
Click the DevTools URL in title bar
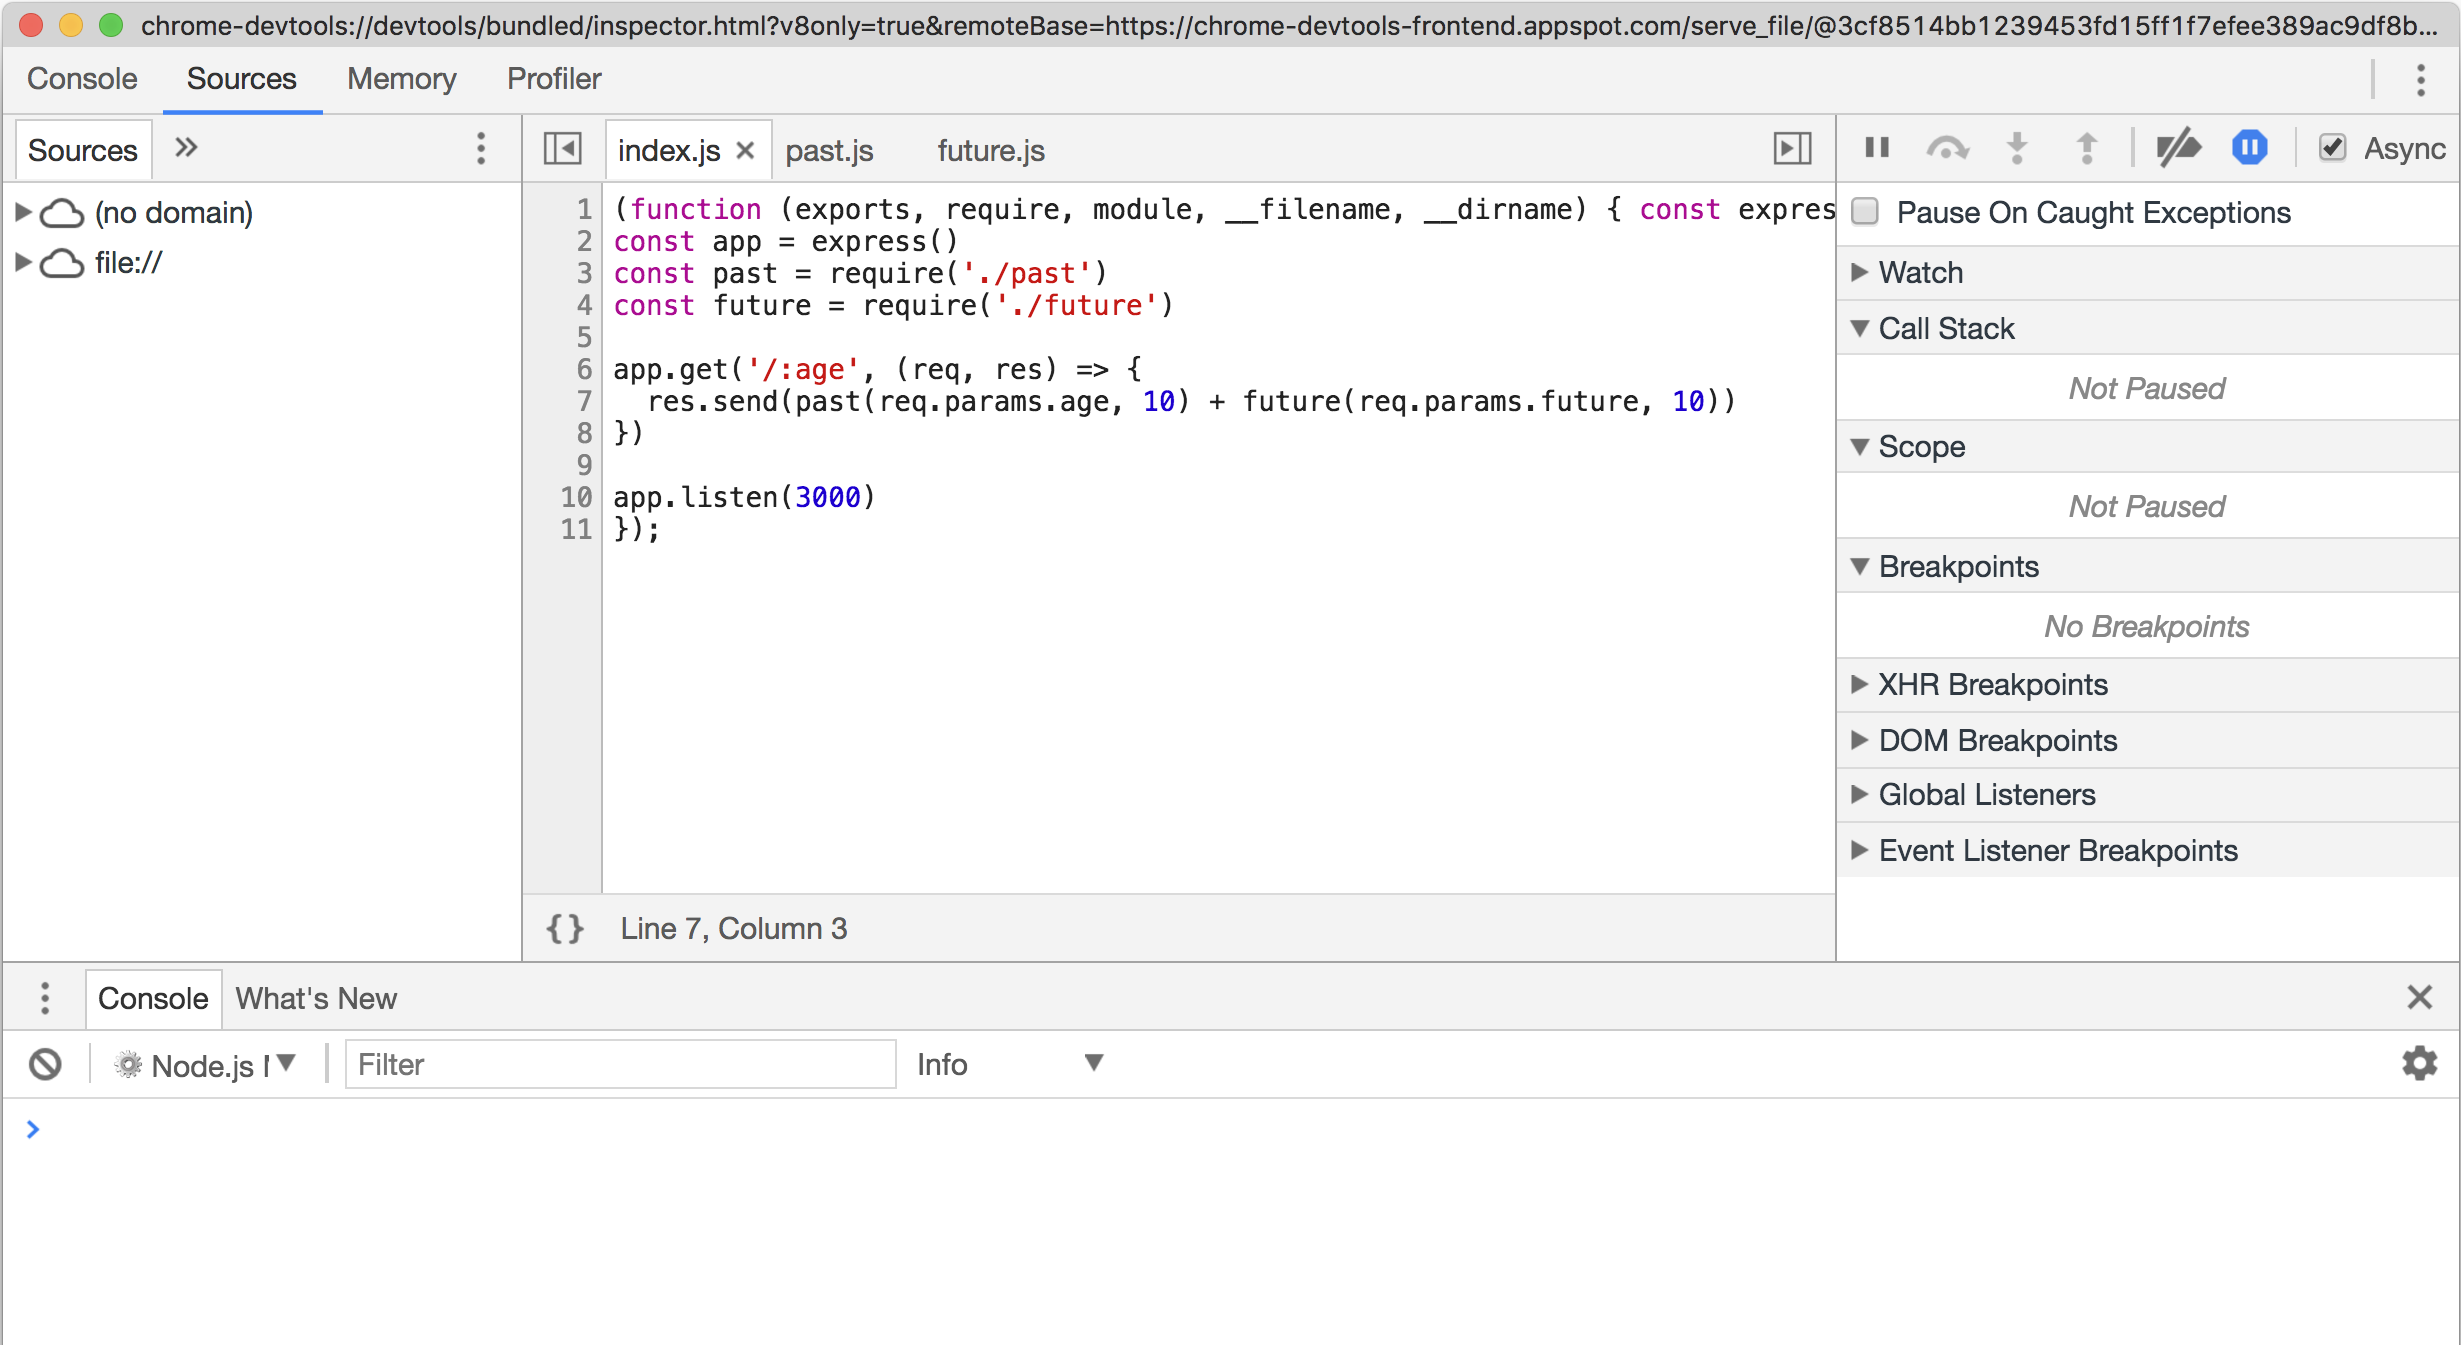(x=1290, y=25)
